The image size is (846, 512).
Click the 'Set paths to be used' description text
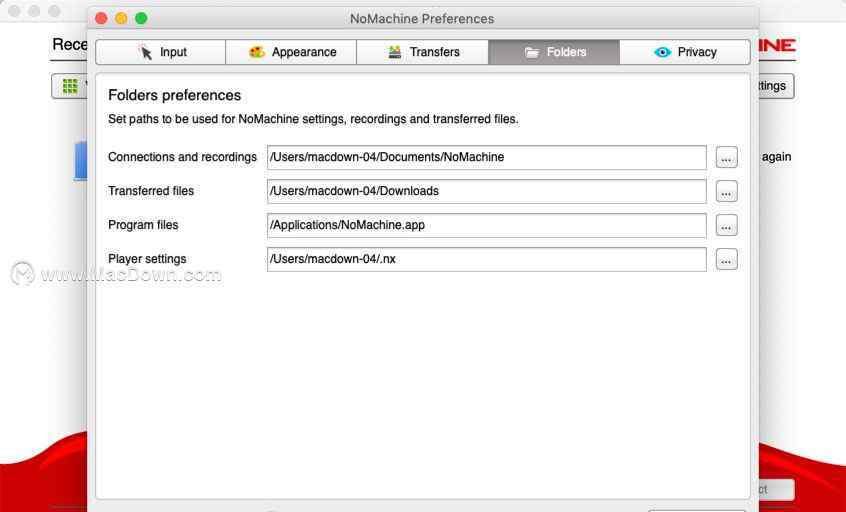click(x=313, y=119)
